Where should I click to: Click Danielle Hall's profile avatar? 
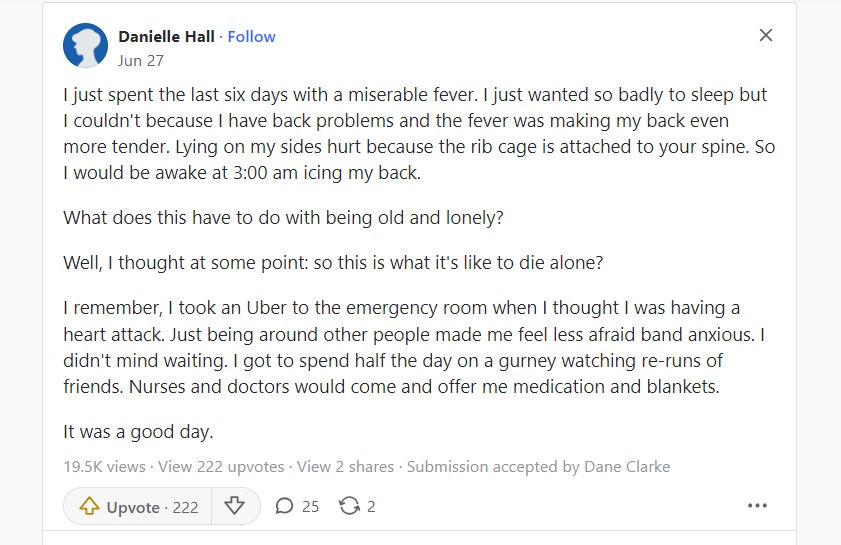pos(85,46)
